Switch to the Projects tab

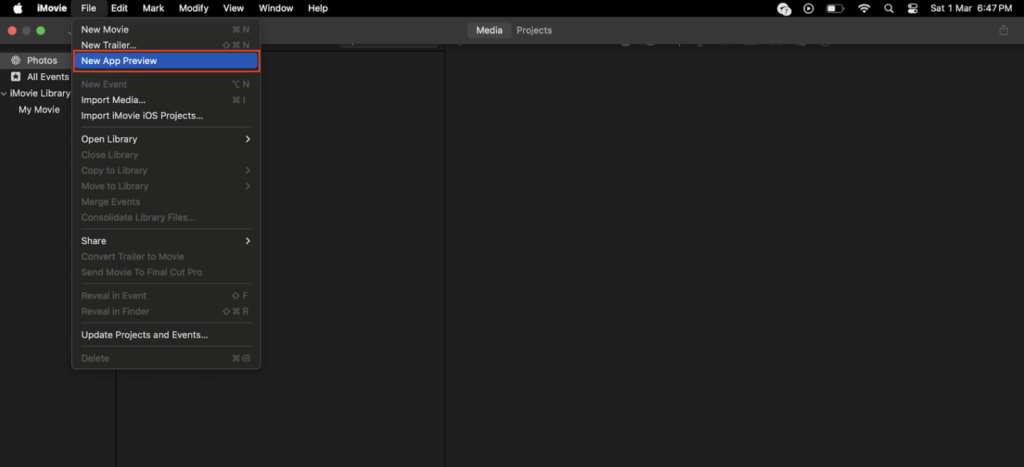[x=533, y=31]
